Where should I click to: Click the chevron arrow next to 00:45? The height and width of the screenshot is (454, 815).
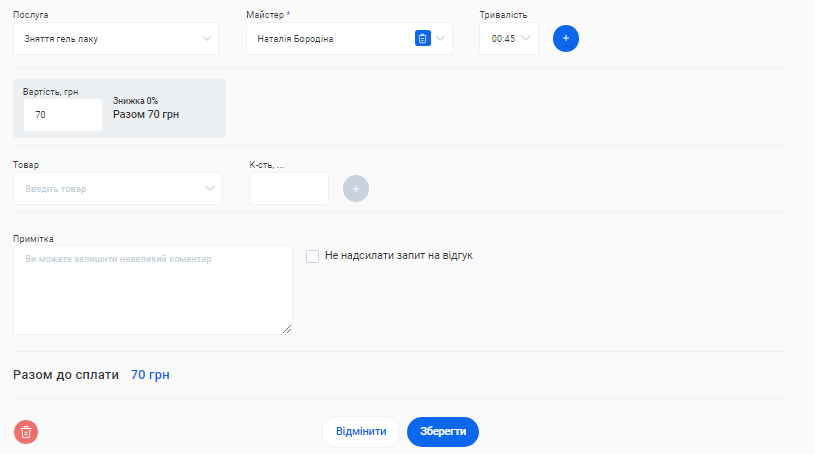point(526,39)
